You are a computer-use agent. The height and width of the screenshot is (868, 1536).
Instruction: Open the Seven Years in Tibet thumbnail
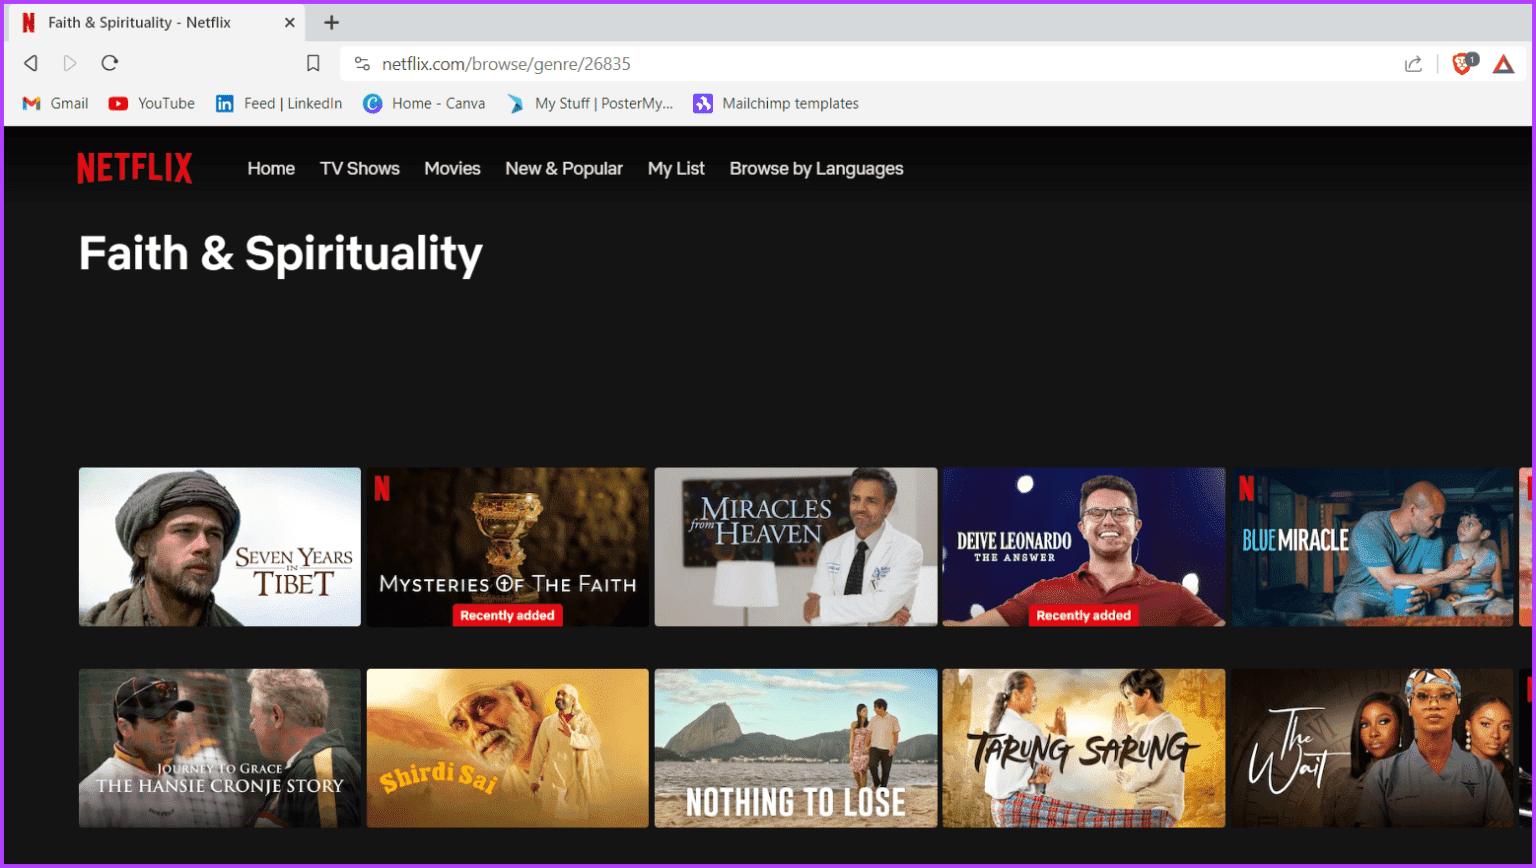tap(220, 547)
